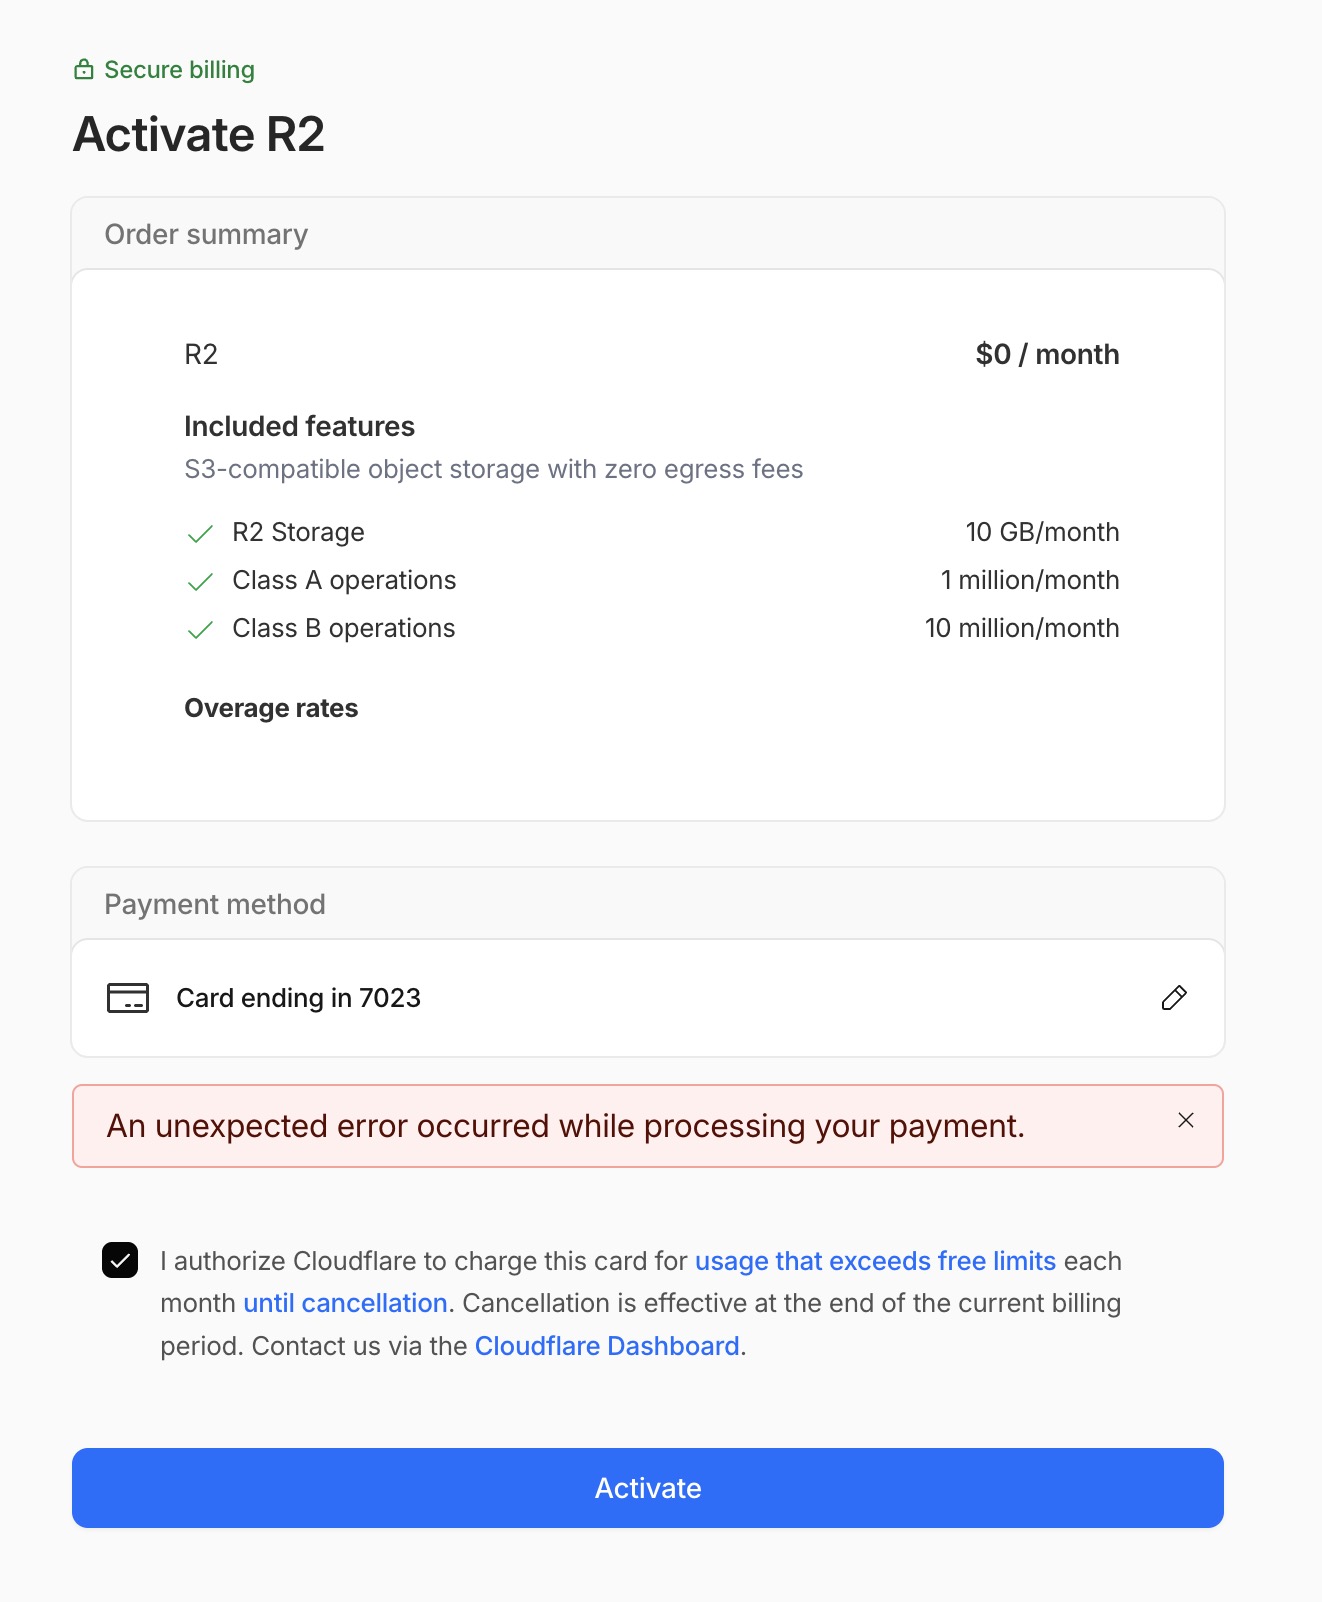The height and width of the screenshot is (1602, 1322).
Task: Click the Class A operations checkmark
Action: coord(200,582)
